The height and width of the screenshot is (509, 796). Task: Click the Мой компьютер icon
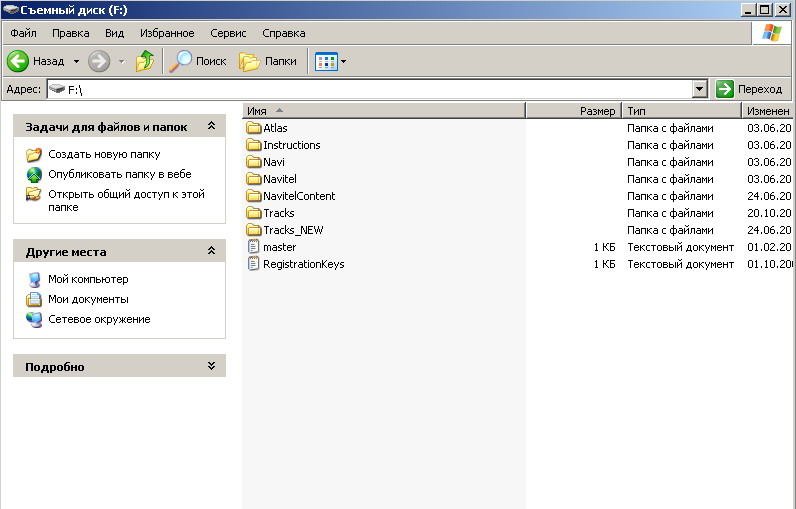pos(34,280)
